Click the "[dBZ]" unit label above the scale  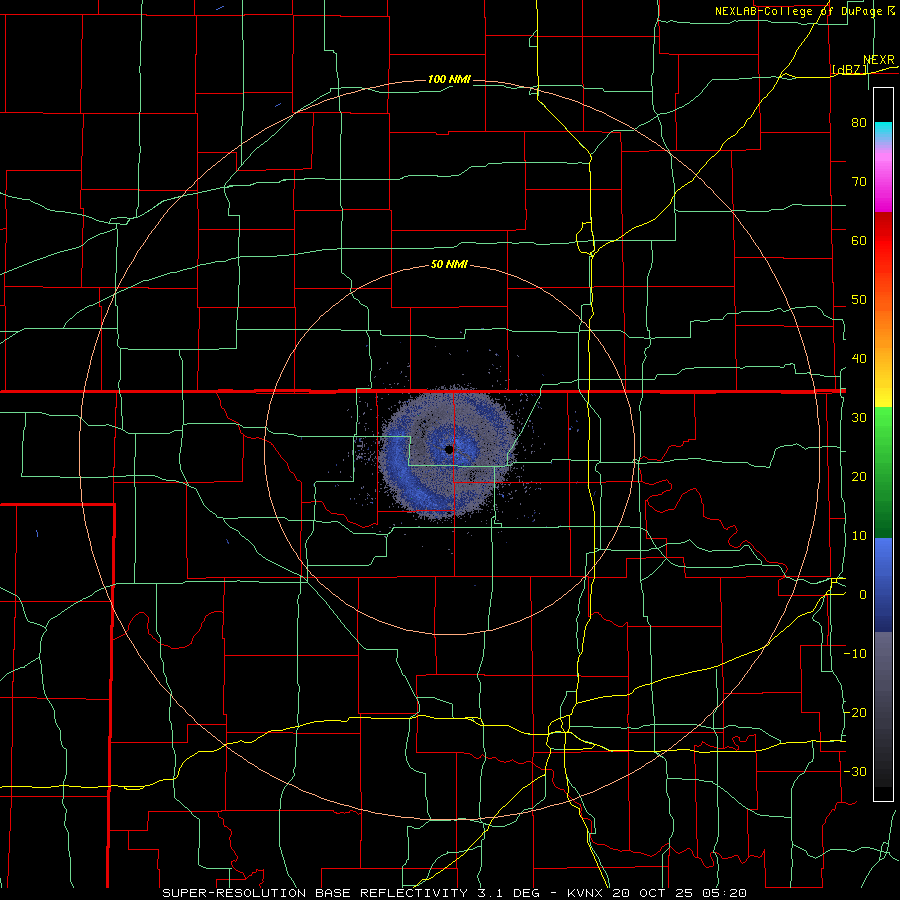849,69
